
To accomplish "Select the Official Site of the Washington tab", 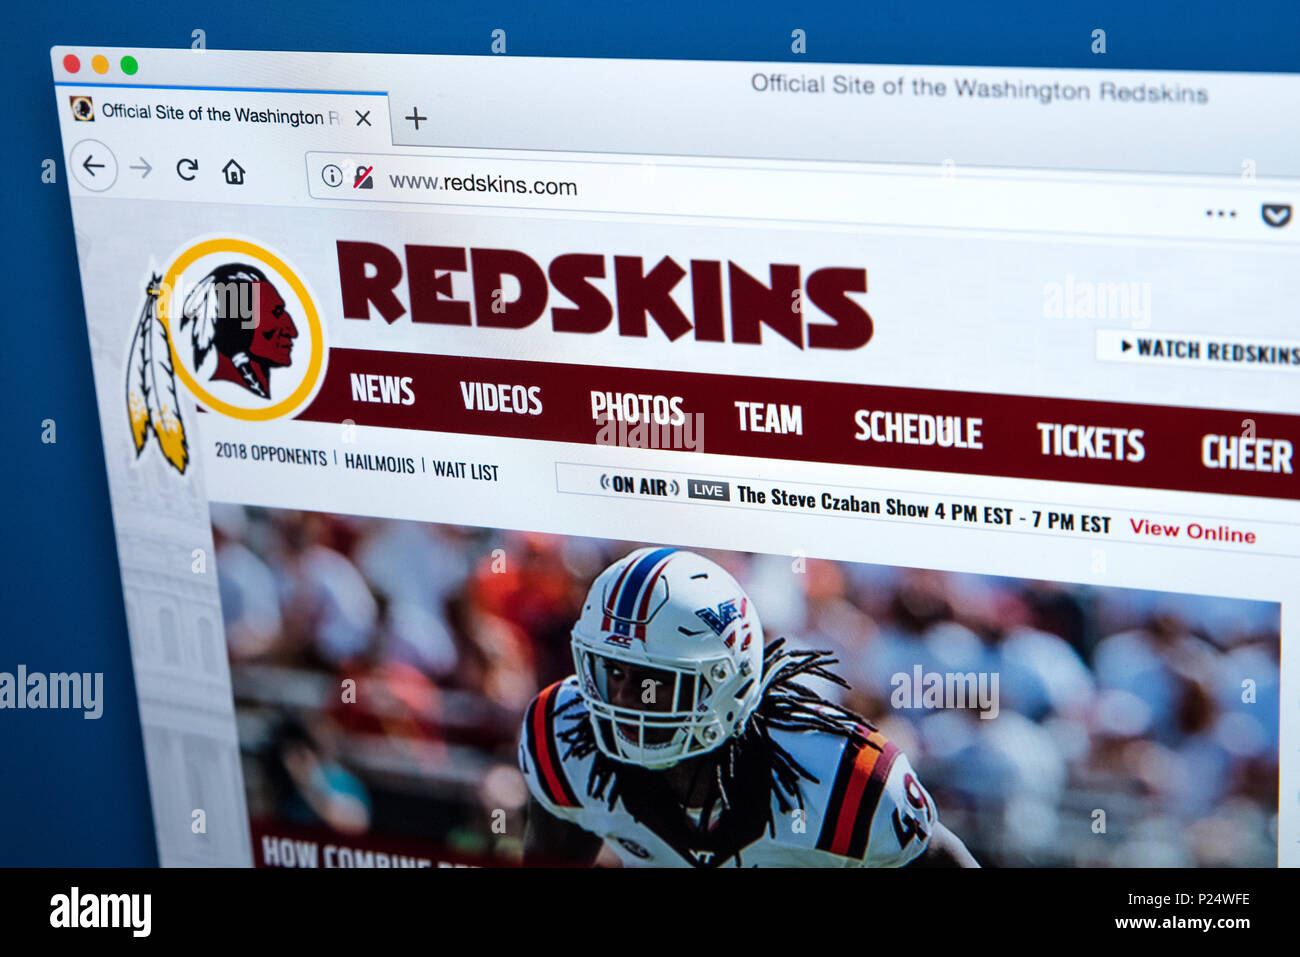I will pos(222,113).
